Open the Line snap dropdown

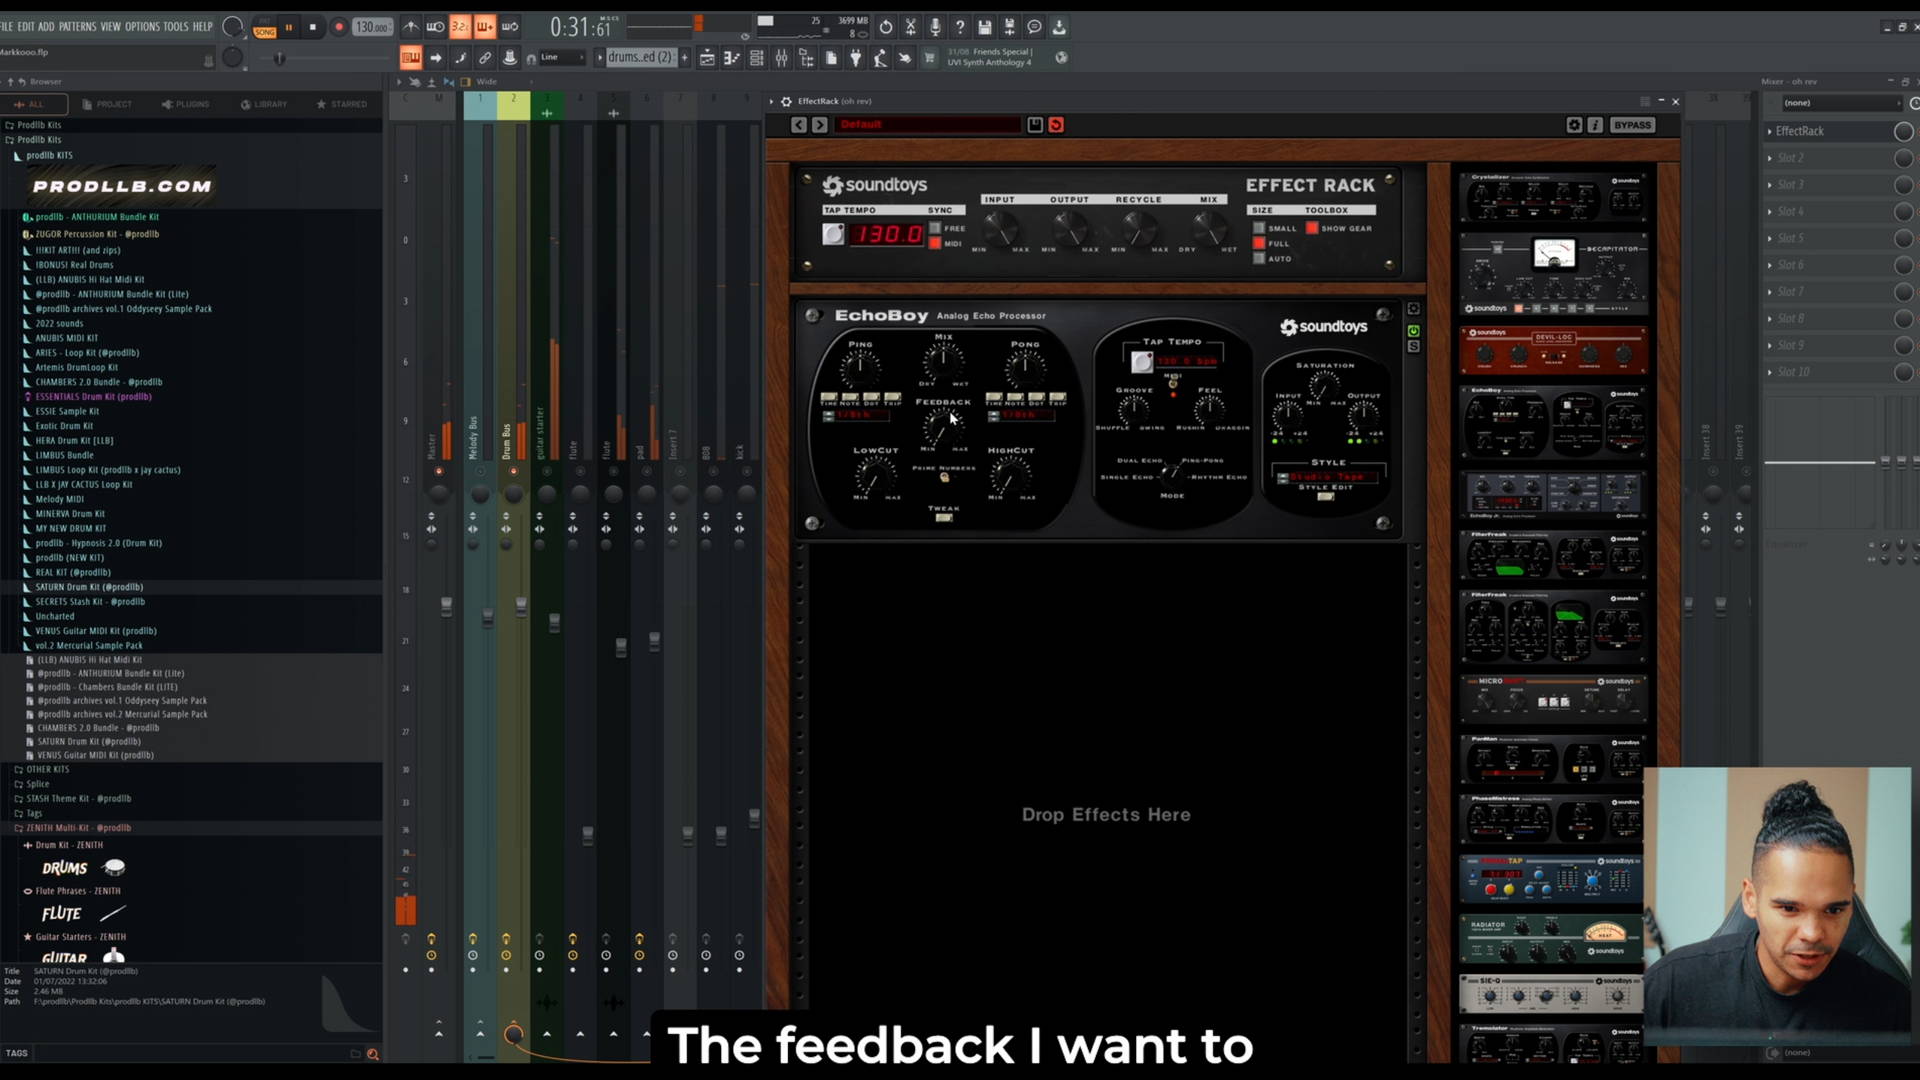click(x=562, y=58)
